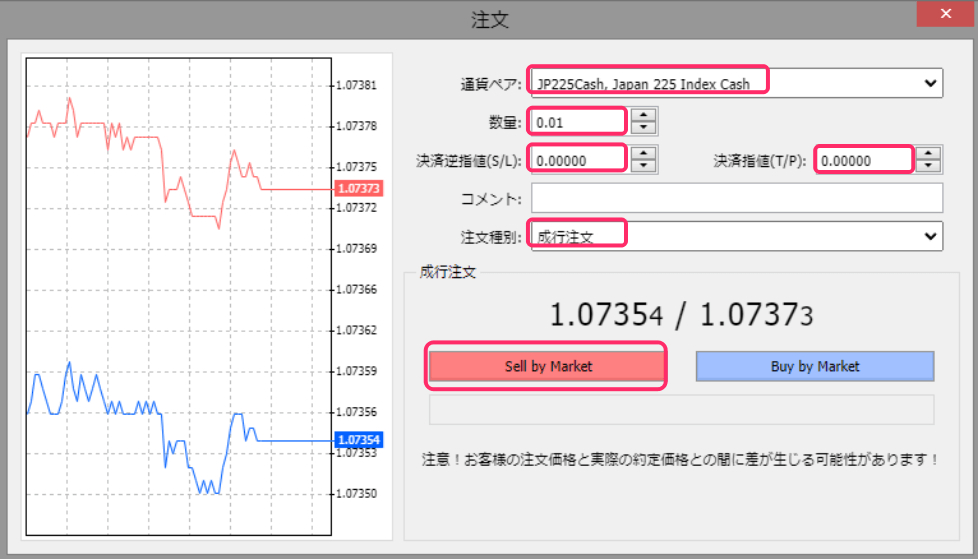The height and width of the screenshot is (560, 978).
Task: Focus the 数量 volume input field
Action: click(578, 122)
